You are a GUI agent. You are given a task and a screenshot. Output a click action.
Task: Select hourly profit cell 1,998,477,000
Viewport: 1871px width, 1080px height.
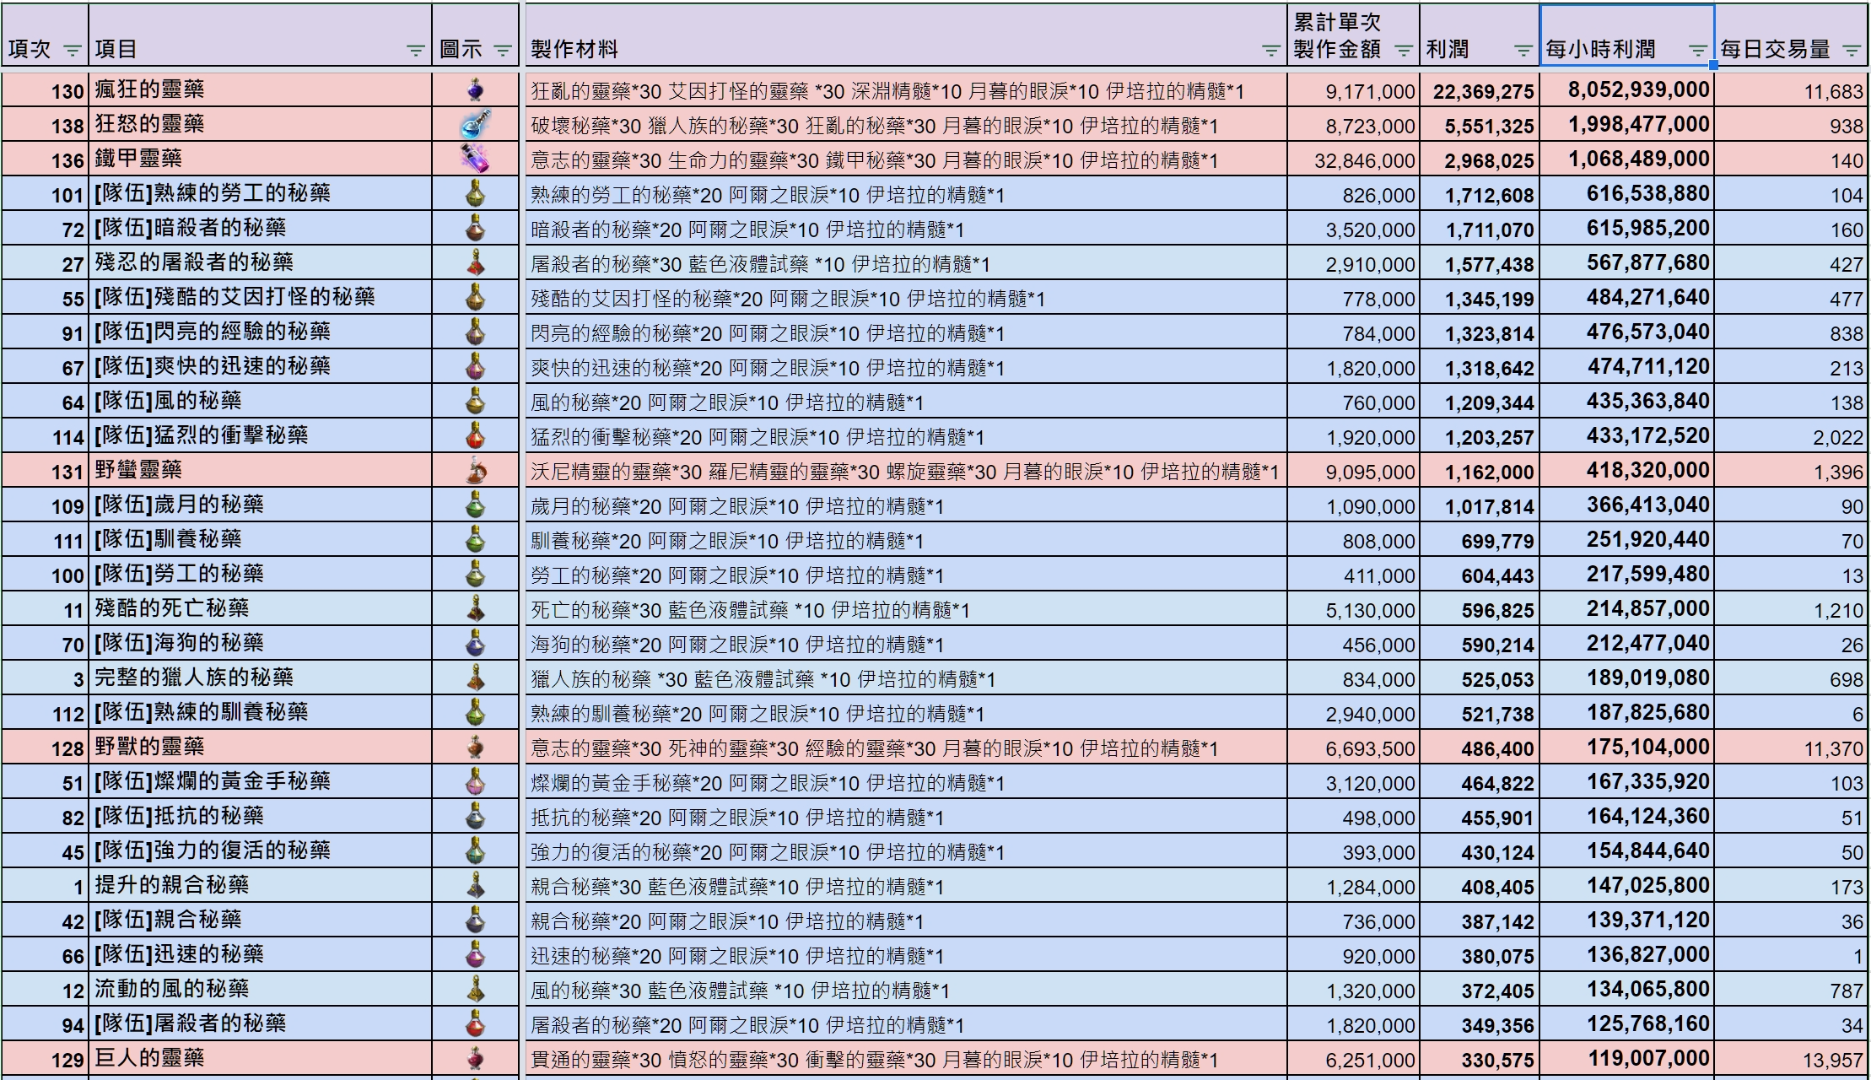[x=1627, y=125]
